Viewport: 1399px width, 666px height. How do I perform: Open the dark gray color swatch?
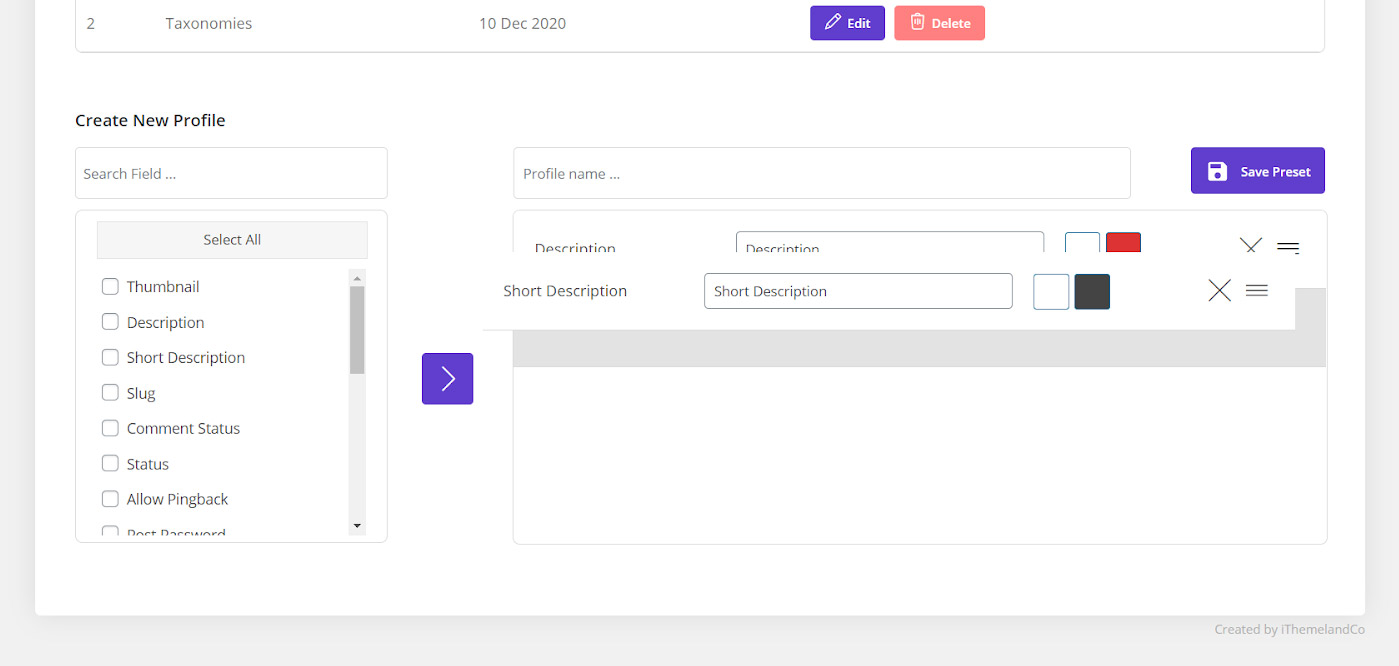(x=1092, y=292)
